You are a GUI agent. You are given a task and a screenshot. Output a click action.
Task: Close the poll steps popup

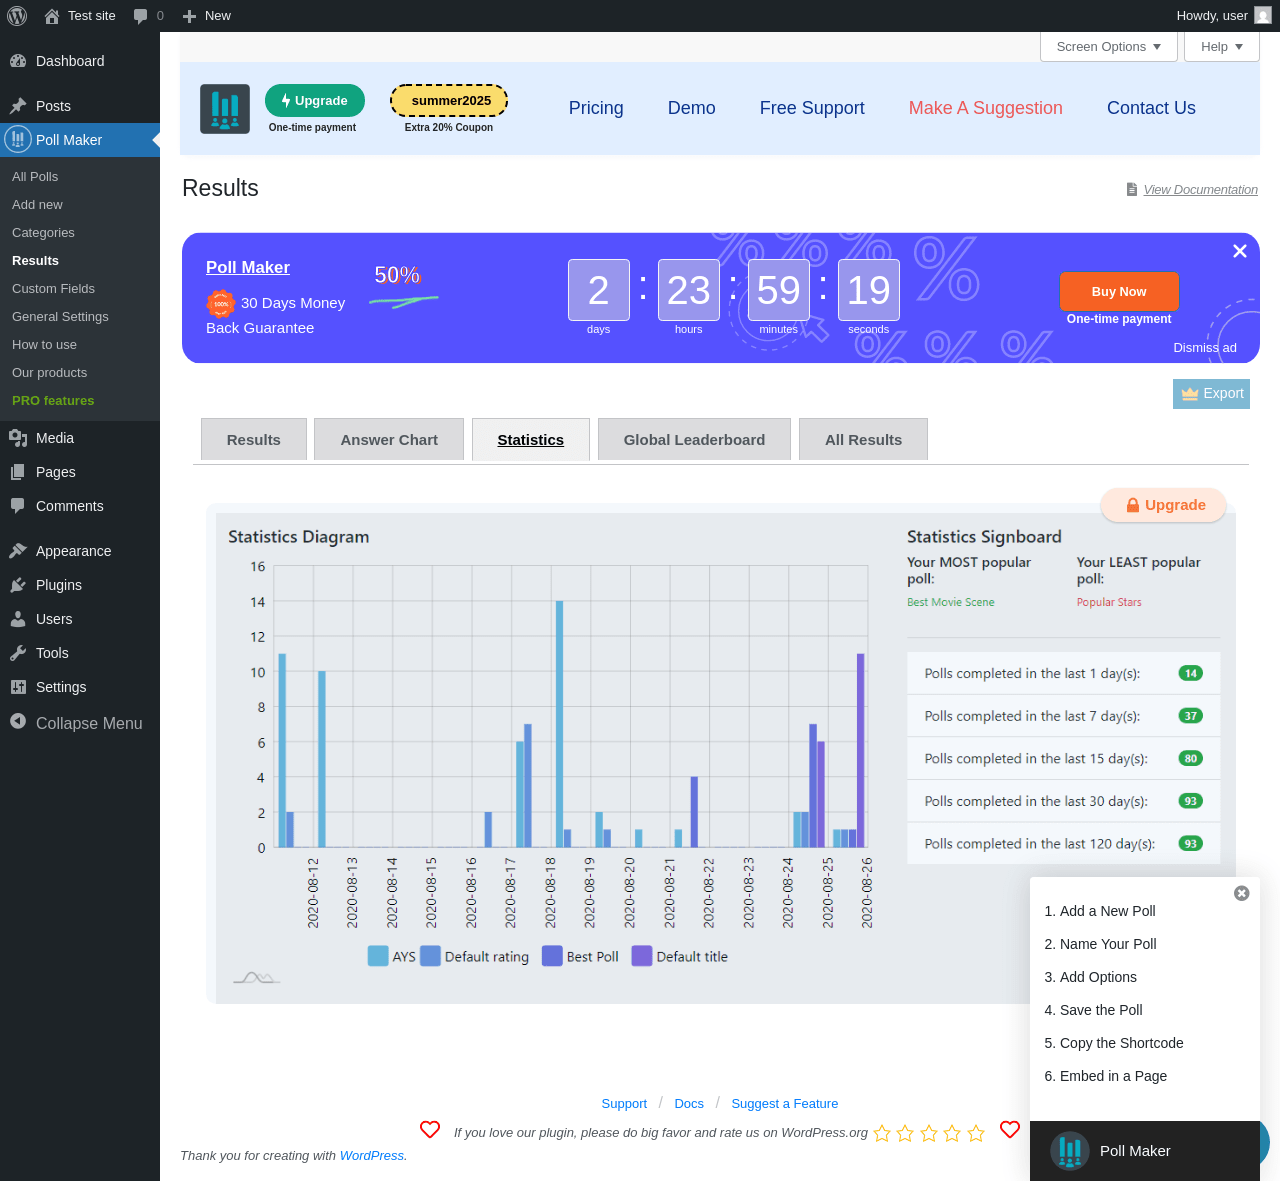(x=1242, y=893)
